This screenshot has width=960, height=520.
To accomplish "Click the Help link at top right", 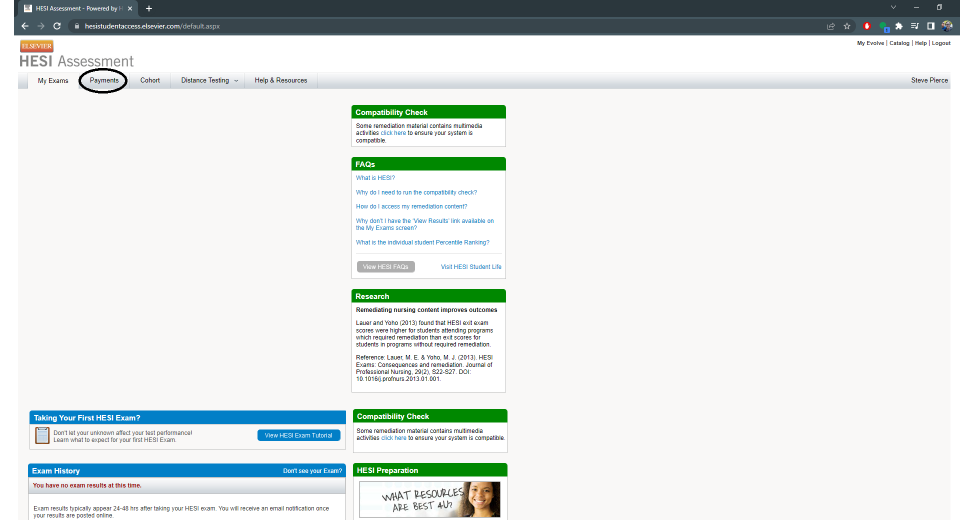I will [x=921, y=43].
